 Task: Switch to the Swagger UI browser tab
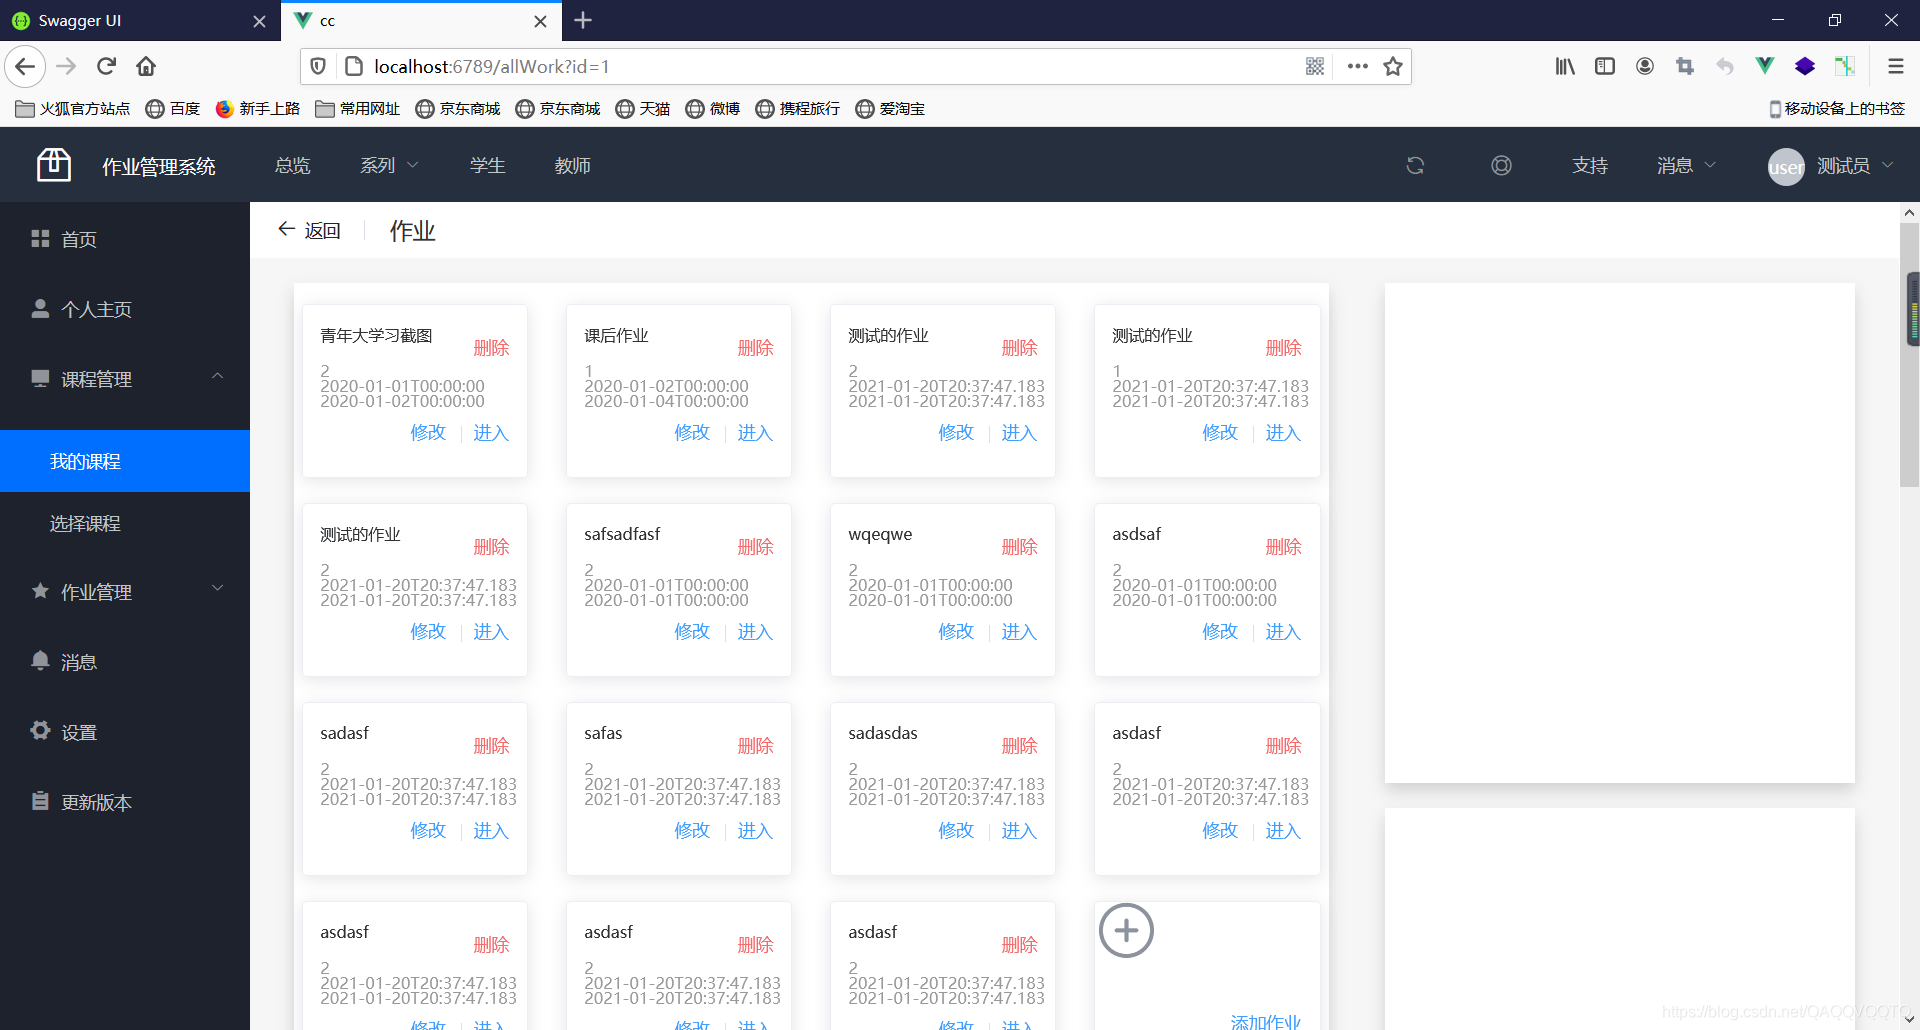point(140,21)
